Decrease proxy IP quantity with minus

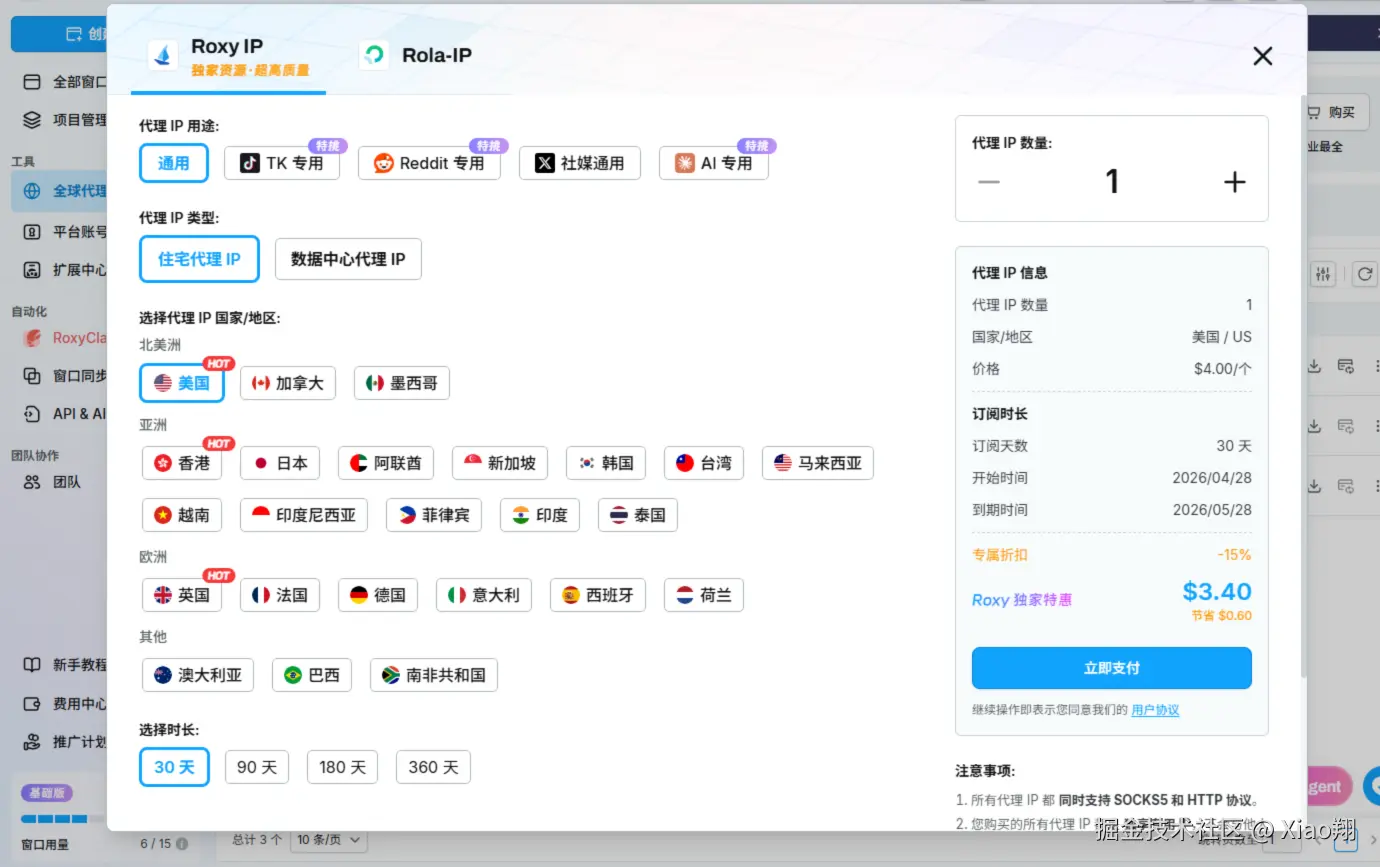click(x=989, y=182)
